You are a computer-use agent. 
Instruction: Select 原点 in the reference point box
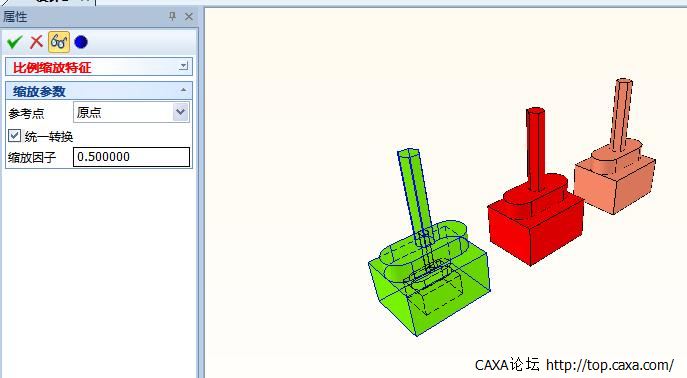[124, 112]
